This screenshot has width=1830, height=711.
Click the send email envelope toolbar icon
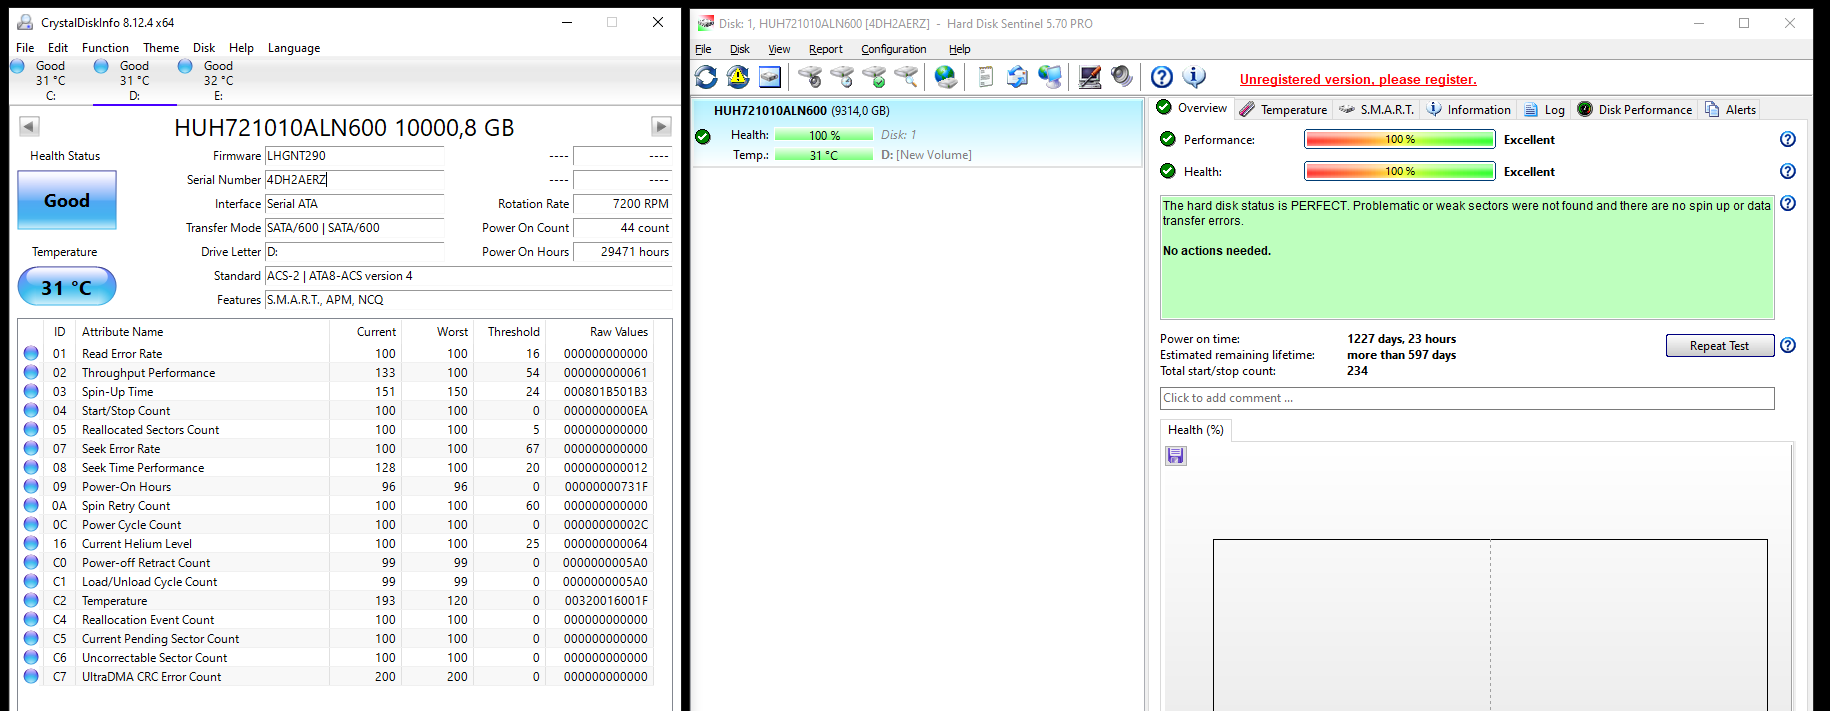1018,76
